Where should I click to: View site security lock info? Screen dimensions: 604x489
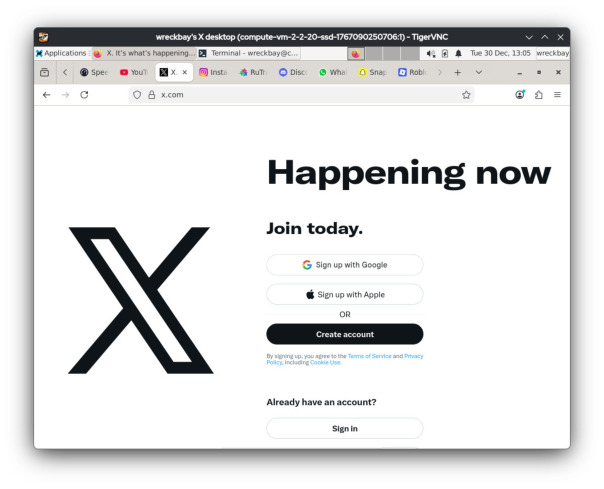[x=152, y=95]
